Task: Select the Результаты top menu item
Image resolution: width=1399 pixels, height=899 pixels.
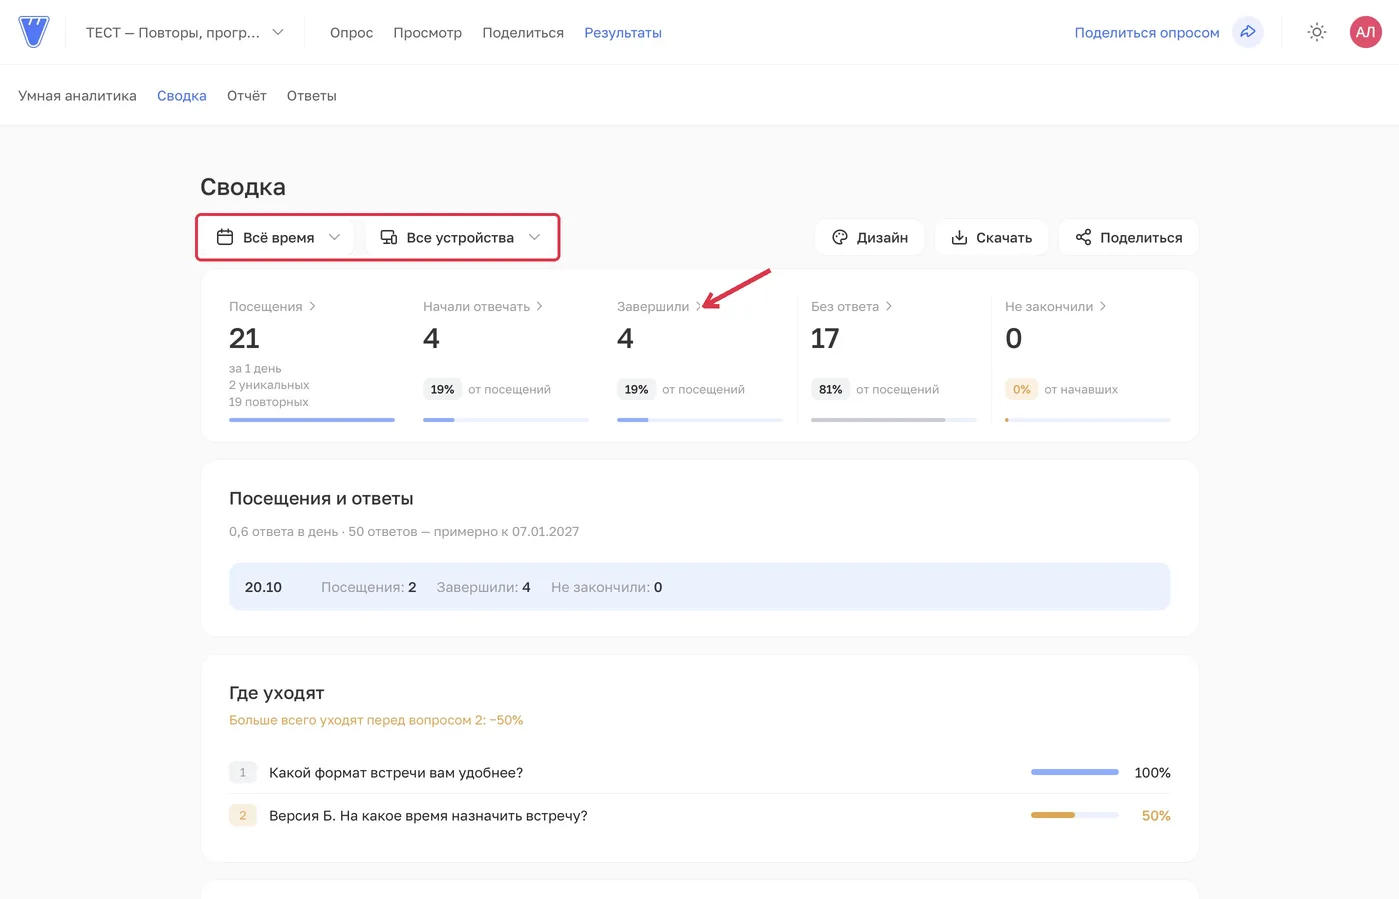Action: coord(623,33)
